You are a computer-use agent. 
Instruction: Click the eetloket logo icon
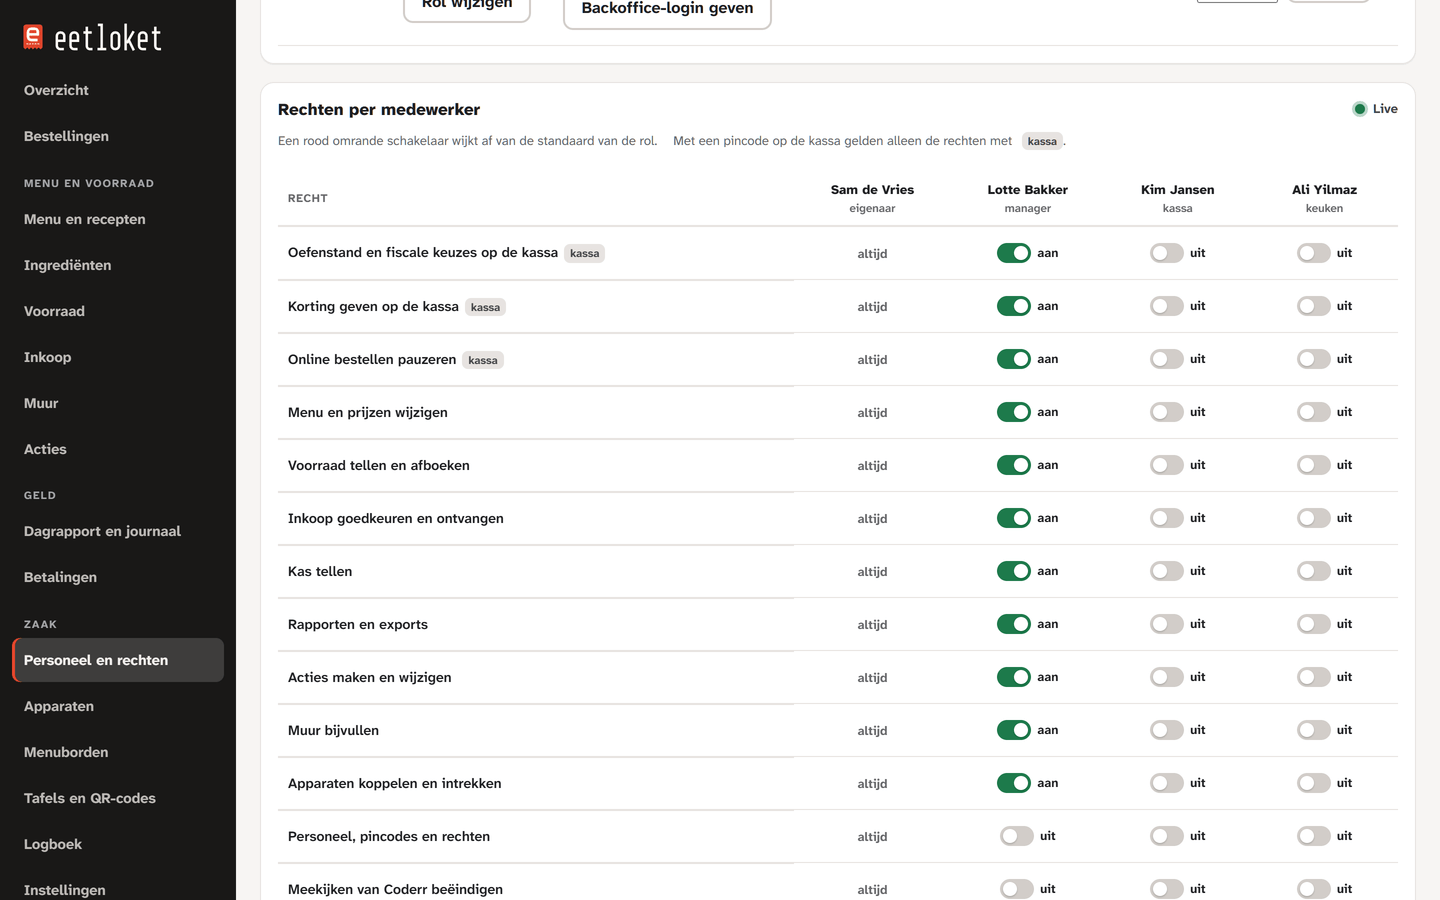coord(33,37)
